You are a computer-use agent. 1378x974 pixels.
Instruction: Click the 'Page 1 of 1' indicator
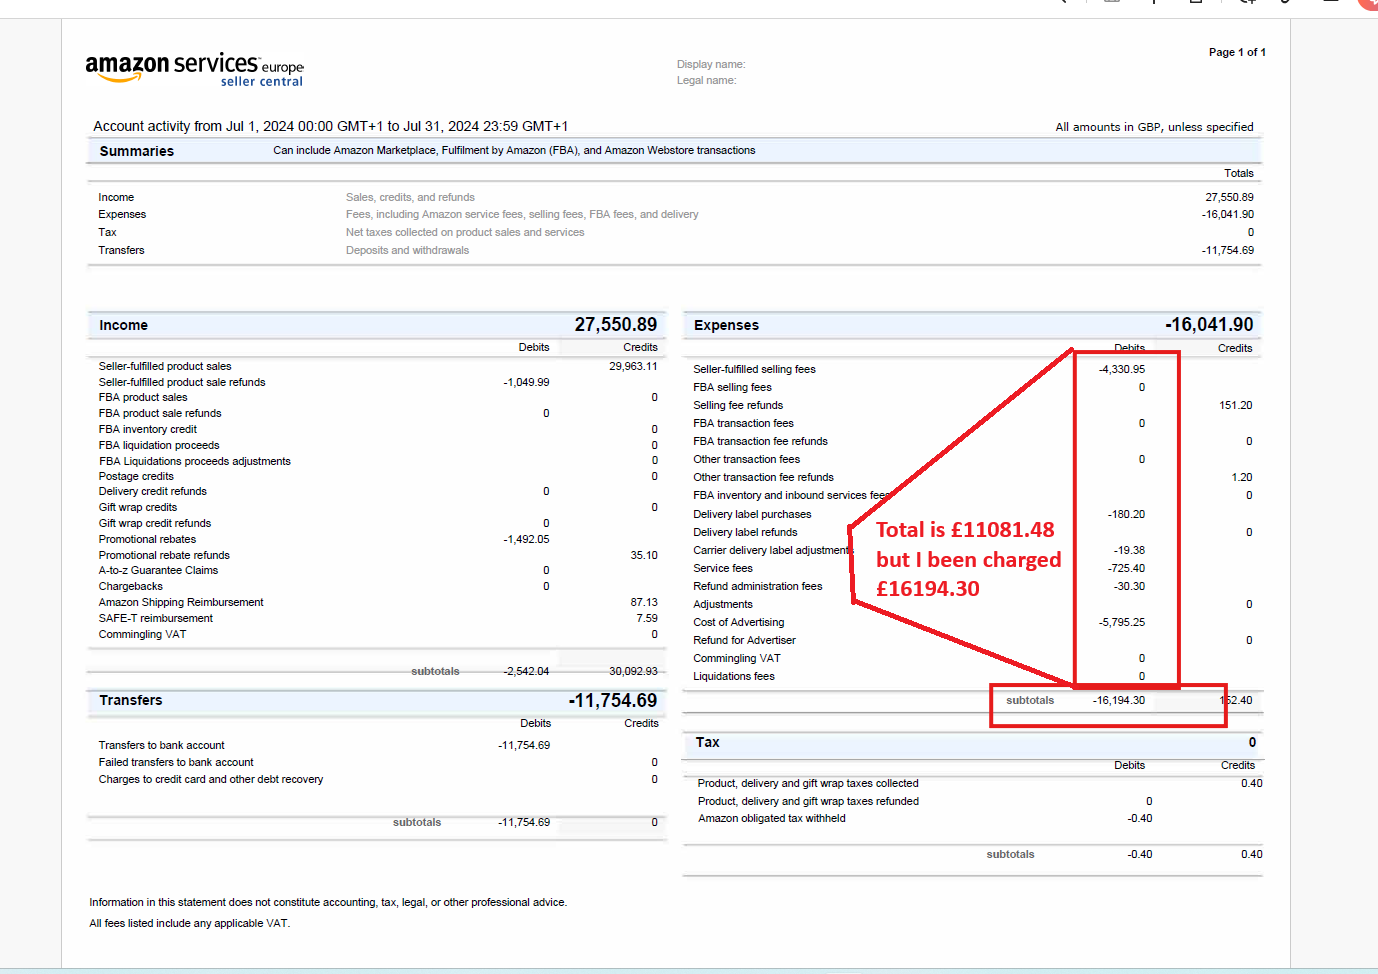[1237, 52]
